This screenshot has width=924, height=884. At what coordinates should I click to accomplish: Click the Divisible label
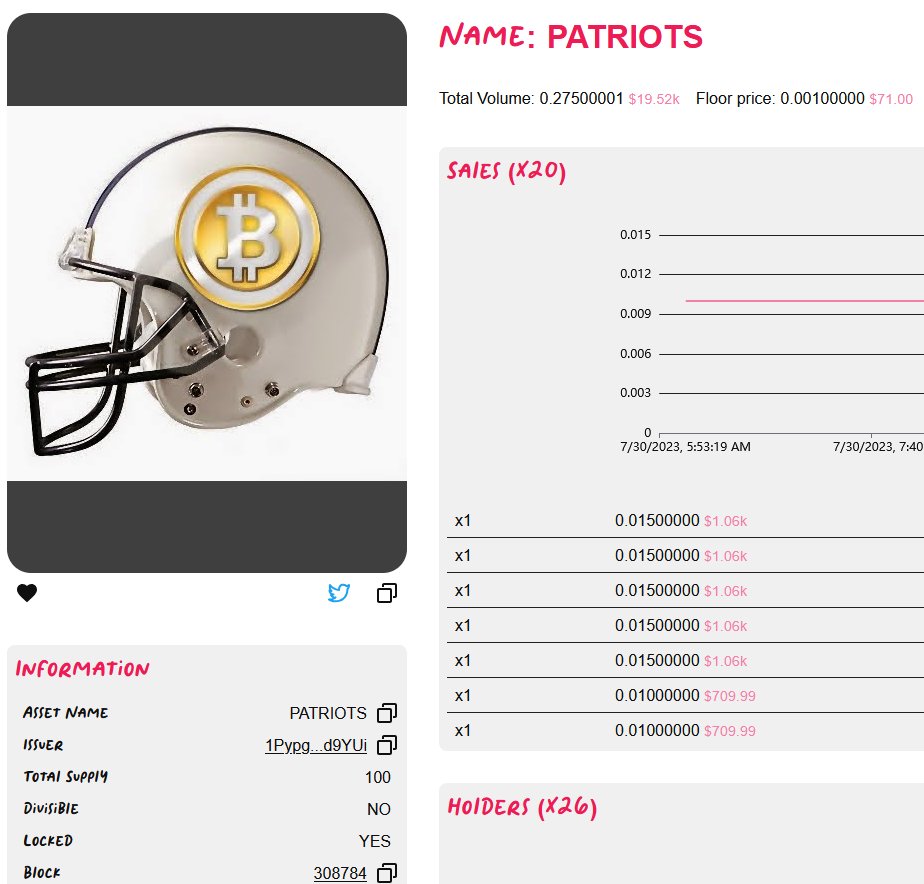pyautogui.click(x=51, y=808)
